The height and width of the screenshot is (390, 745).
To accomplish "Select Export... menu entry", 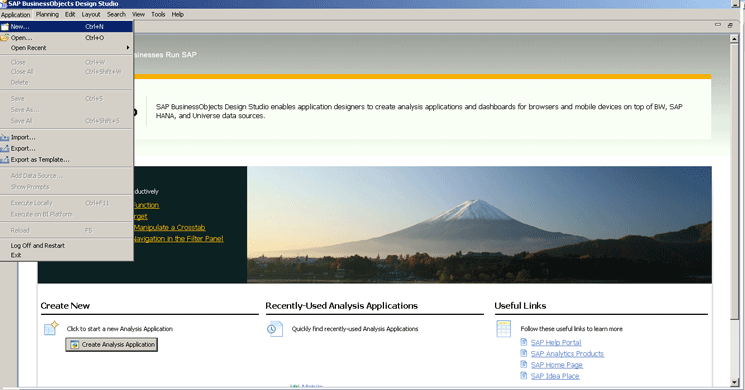I will click(x=67, y=148).
